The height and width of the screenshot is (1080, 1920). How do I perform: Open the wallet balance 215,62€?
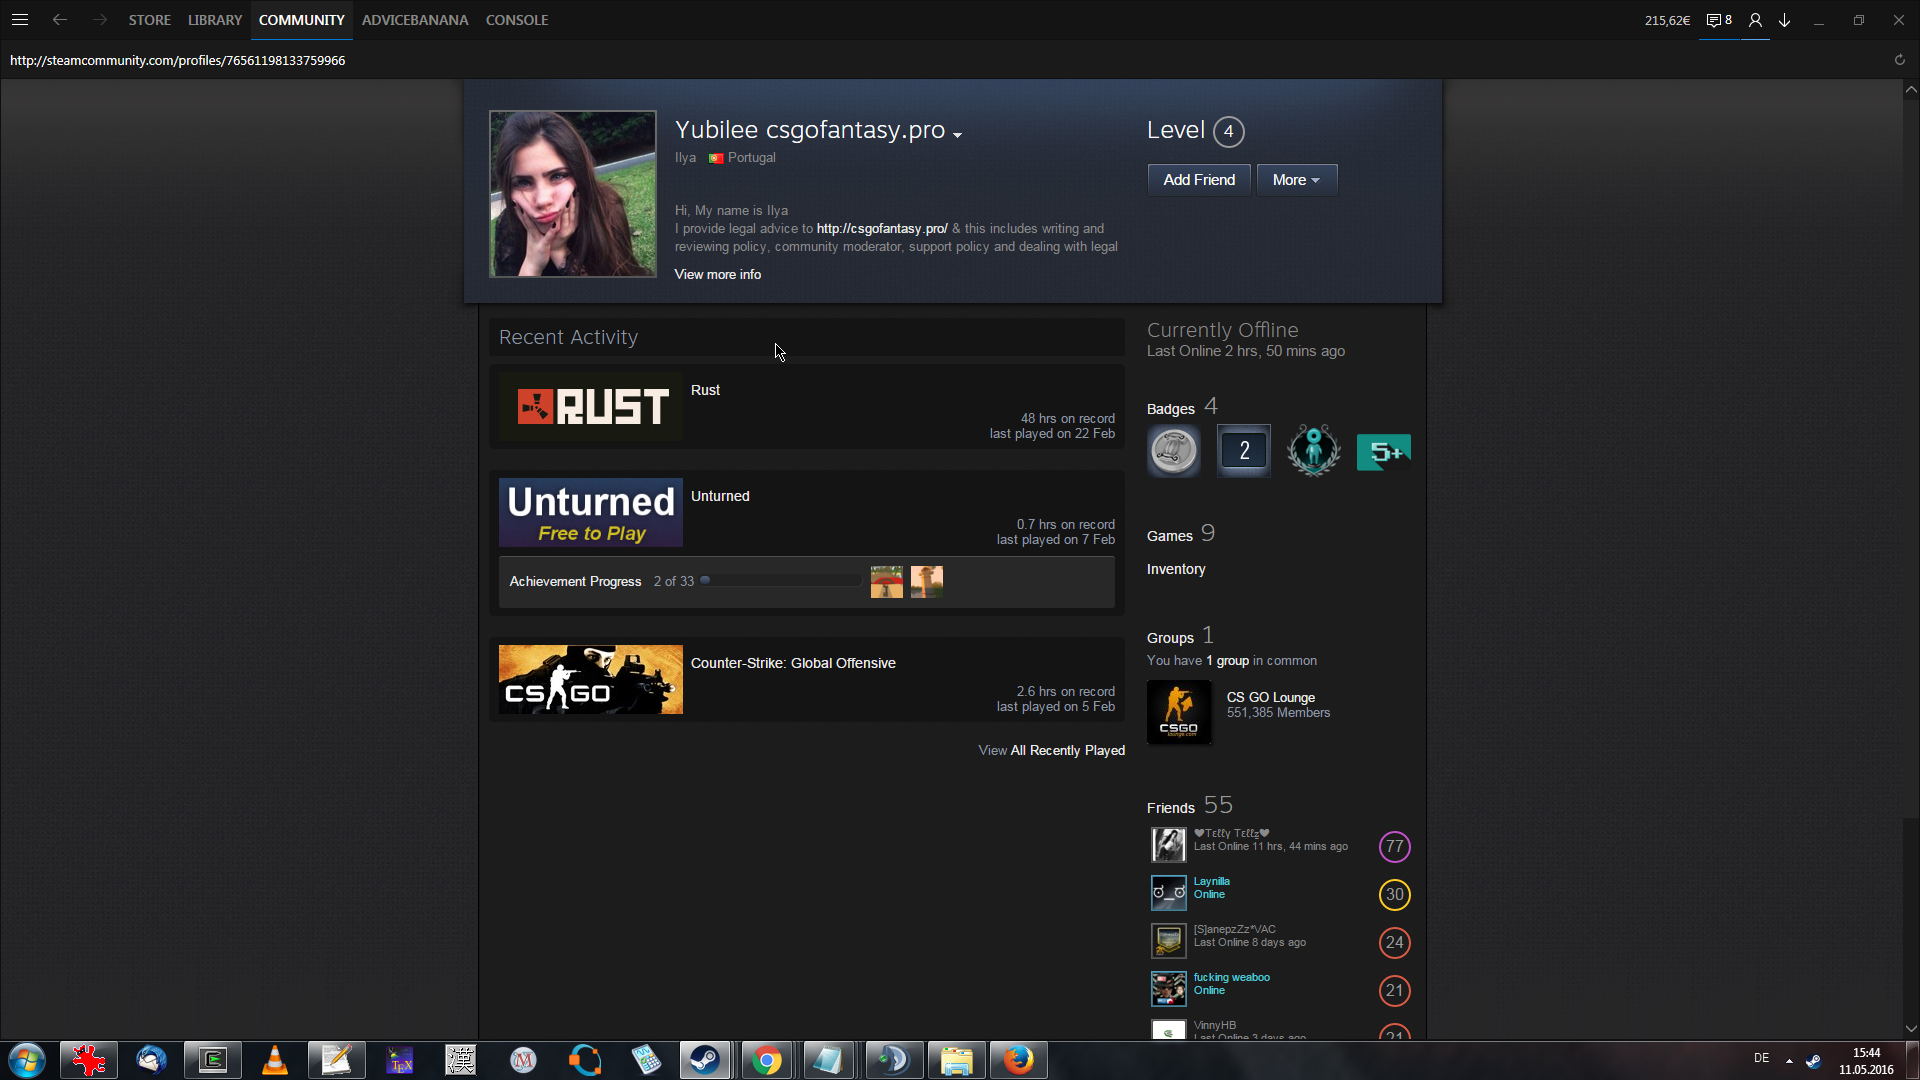[1666, 20]
